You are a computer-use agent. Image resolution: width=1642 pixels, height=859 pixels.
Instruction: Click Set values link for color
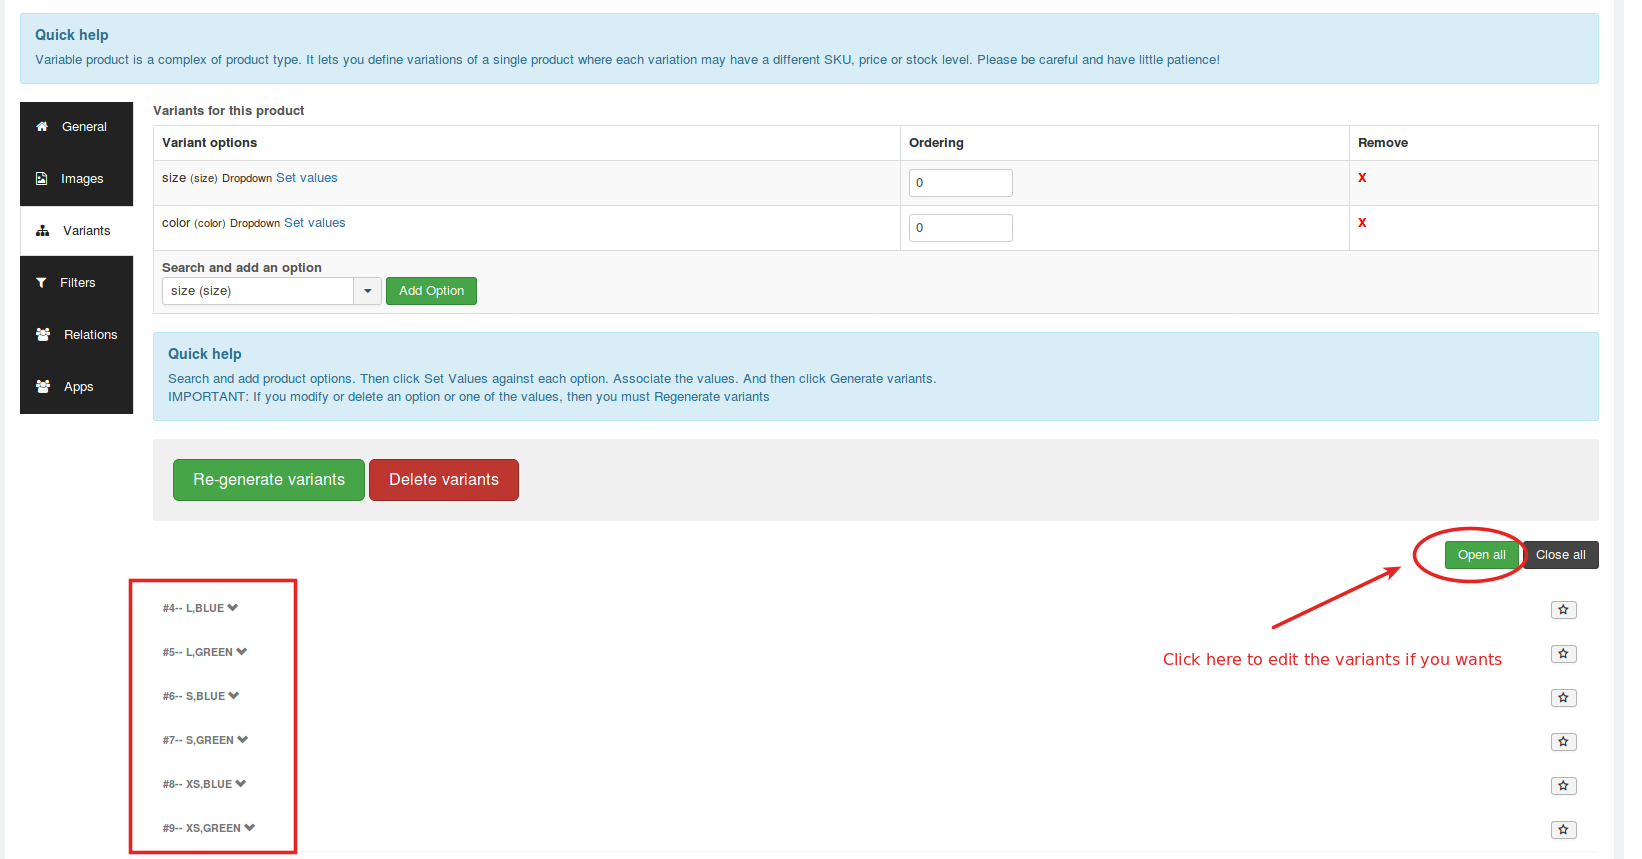click(x=314, y=223)
